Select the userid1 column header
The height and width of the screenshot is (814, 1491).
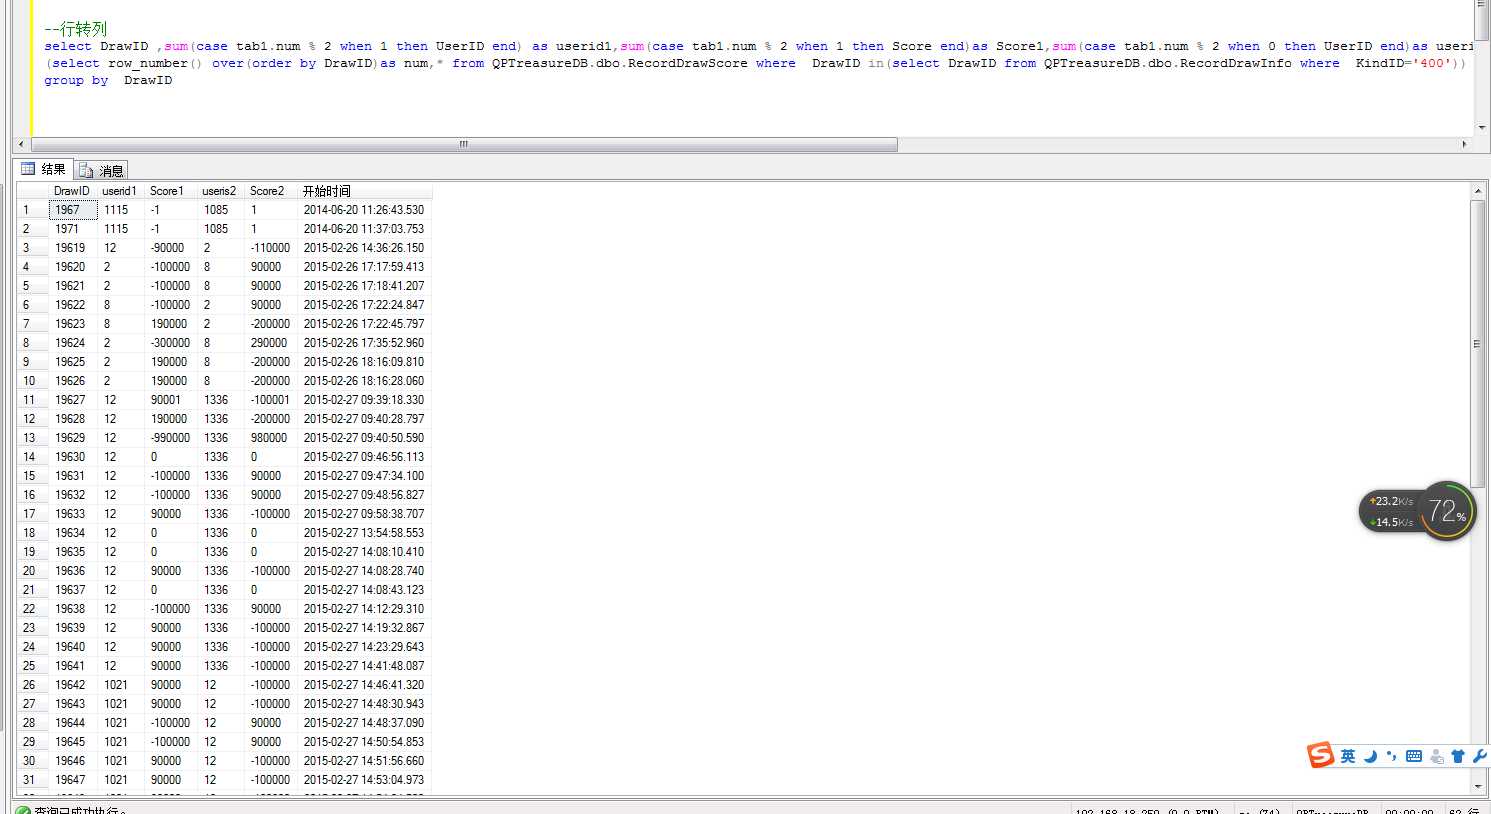pyautogui.click(x=120, y=191)
